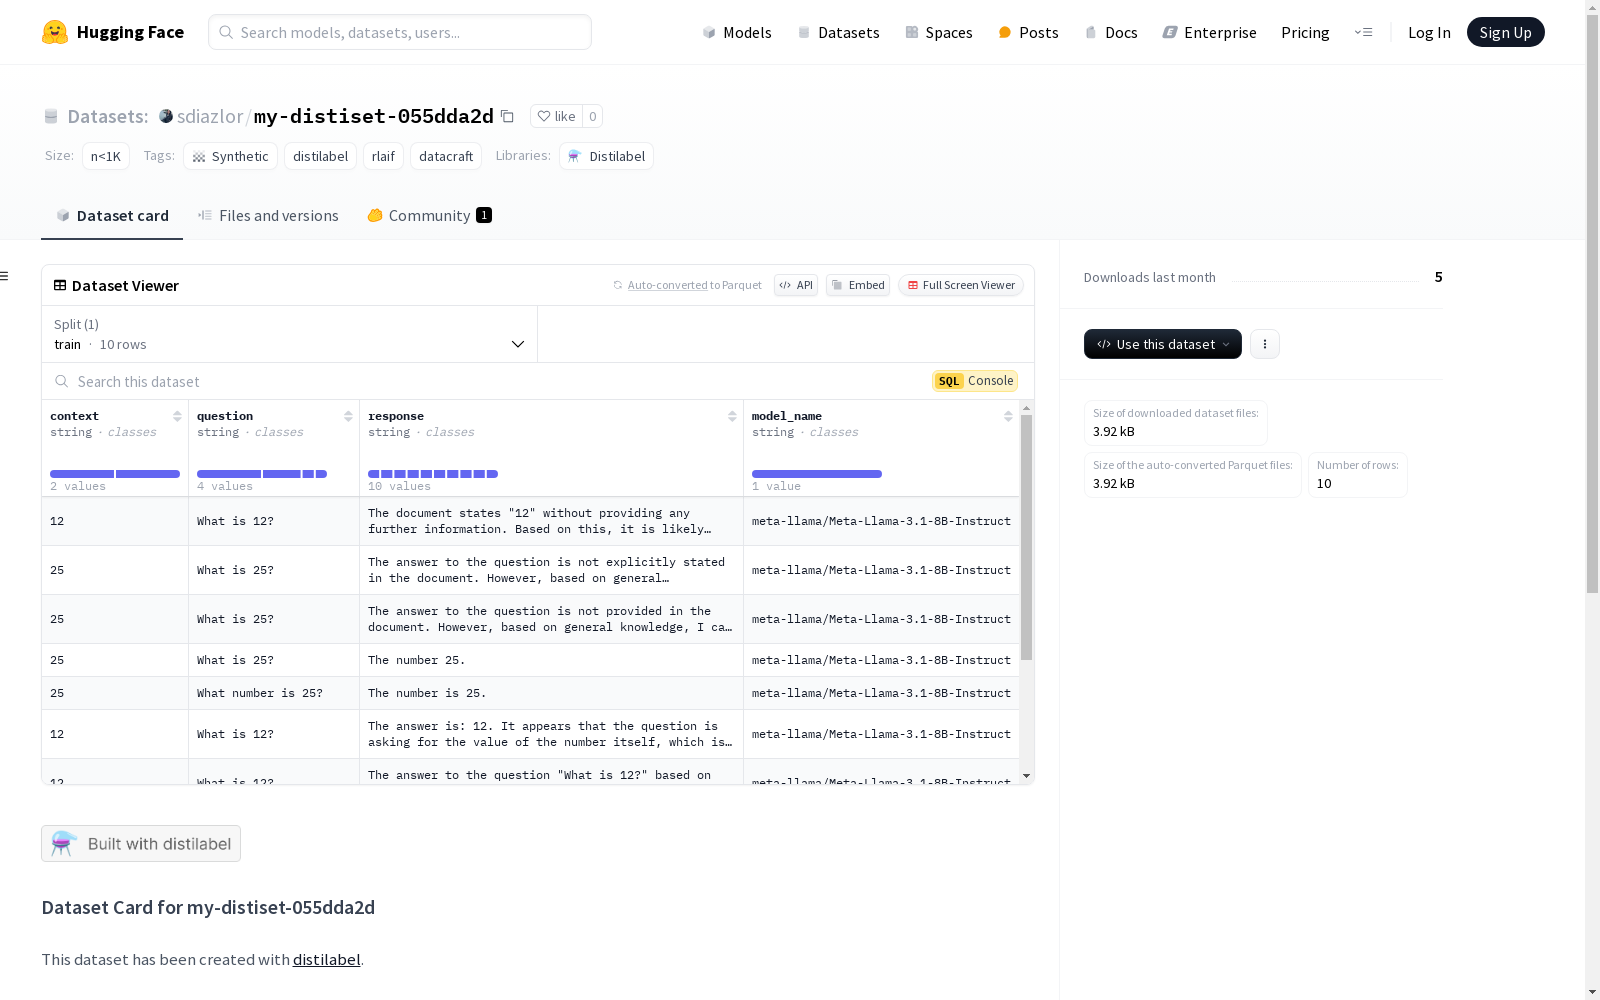Open Docs in the navbar

coord(1111,32)
